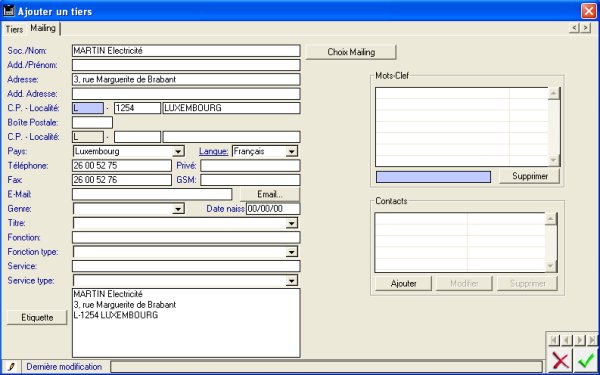Click the tab scroll right arrow
The image size is (600, 375).
pos(585,28)
